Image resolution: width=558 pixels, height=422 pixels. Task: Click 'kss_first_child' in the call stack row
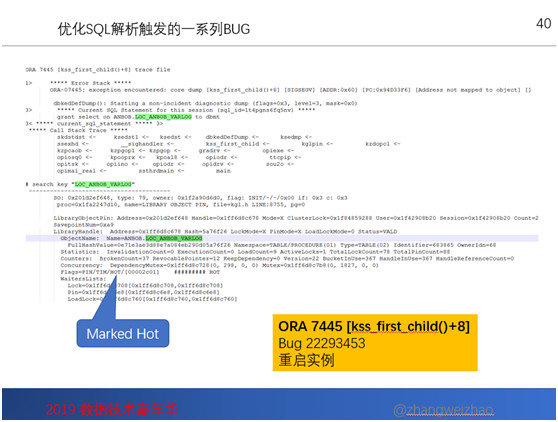coord(232,144)
